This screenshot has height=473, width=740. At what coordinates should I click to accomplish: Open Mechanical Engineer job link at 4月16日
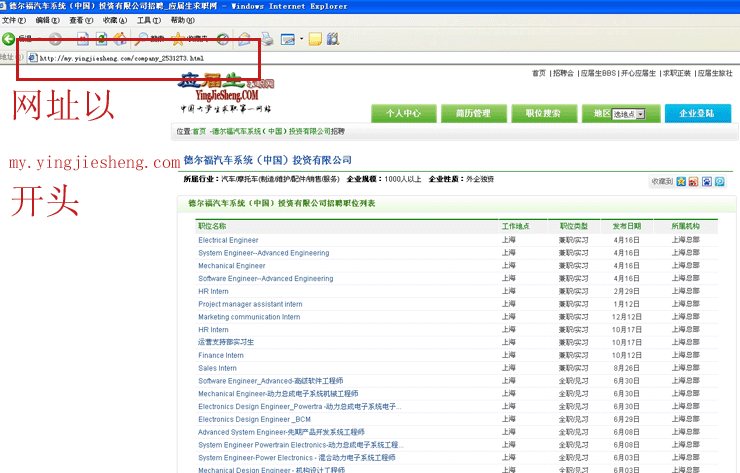tap(232, 266)
